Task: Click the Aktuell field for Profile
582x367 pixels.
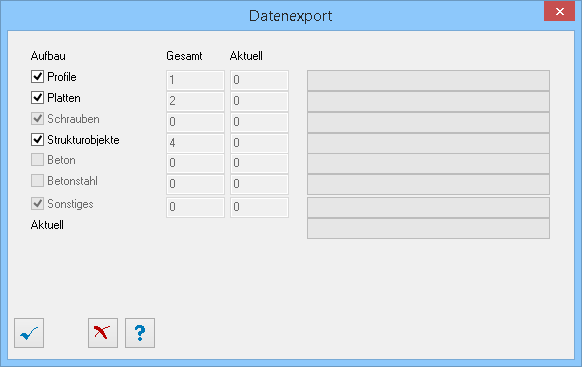Action: pos(259,80)
